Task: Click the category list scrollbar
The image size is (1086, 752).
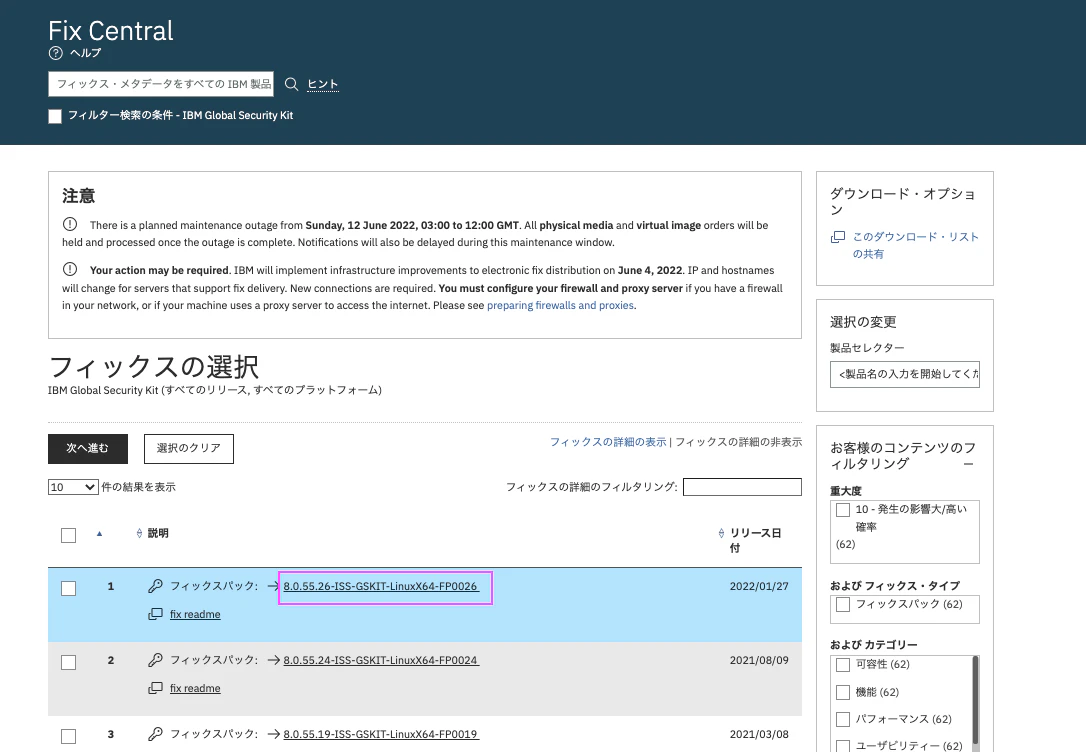Action: click(975, 699)
